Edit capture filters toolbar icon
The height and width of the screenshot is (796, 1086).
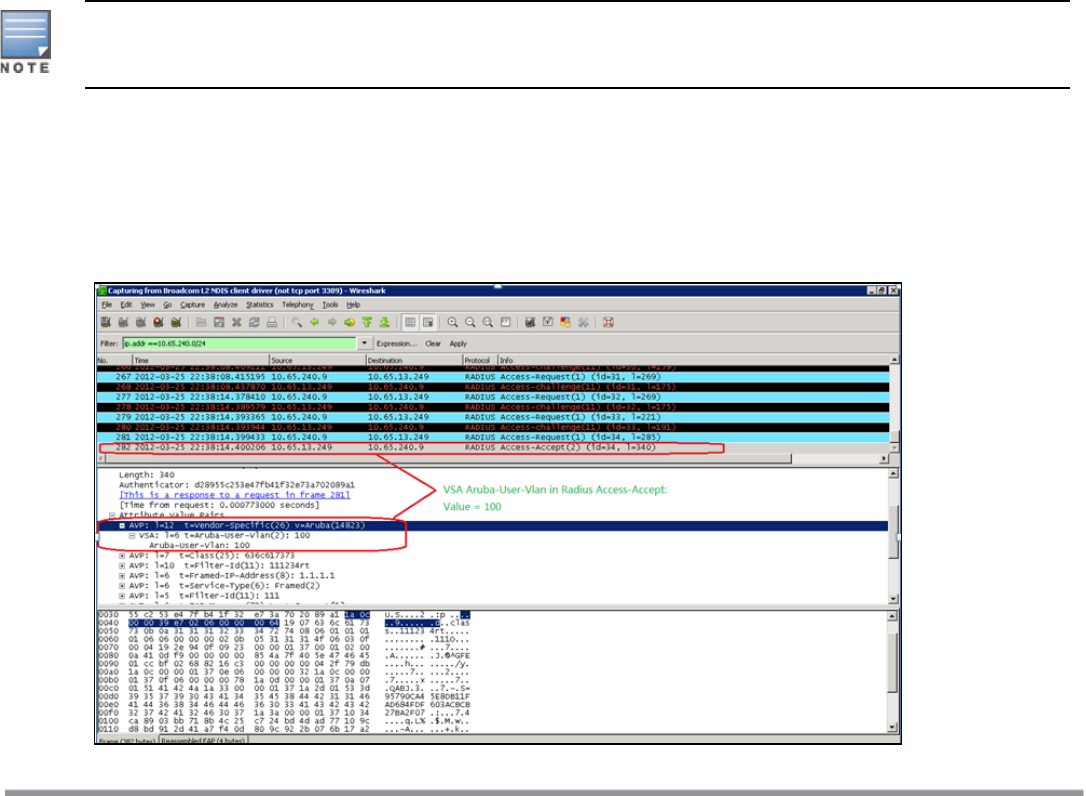pyautogui.click(x=530, y=322)
